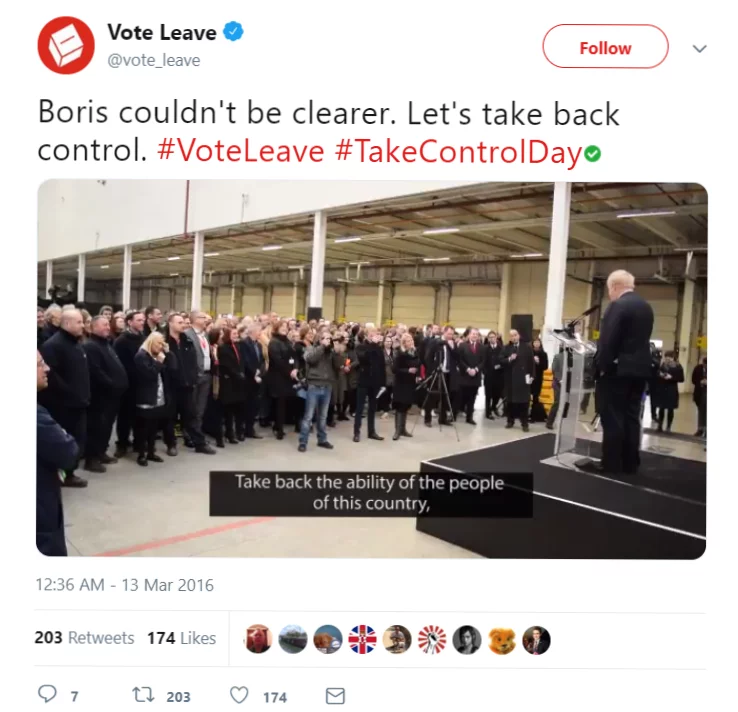The width and height of the screenshot is (738, 712).
Task: Expand the tweet options chevron menu
Action: [x=699, y=48]
